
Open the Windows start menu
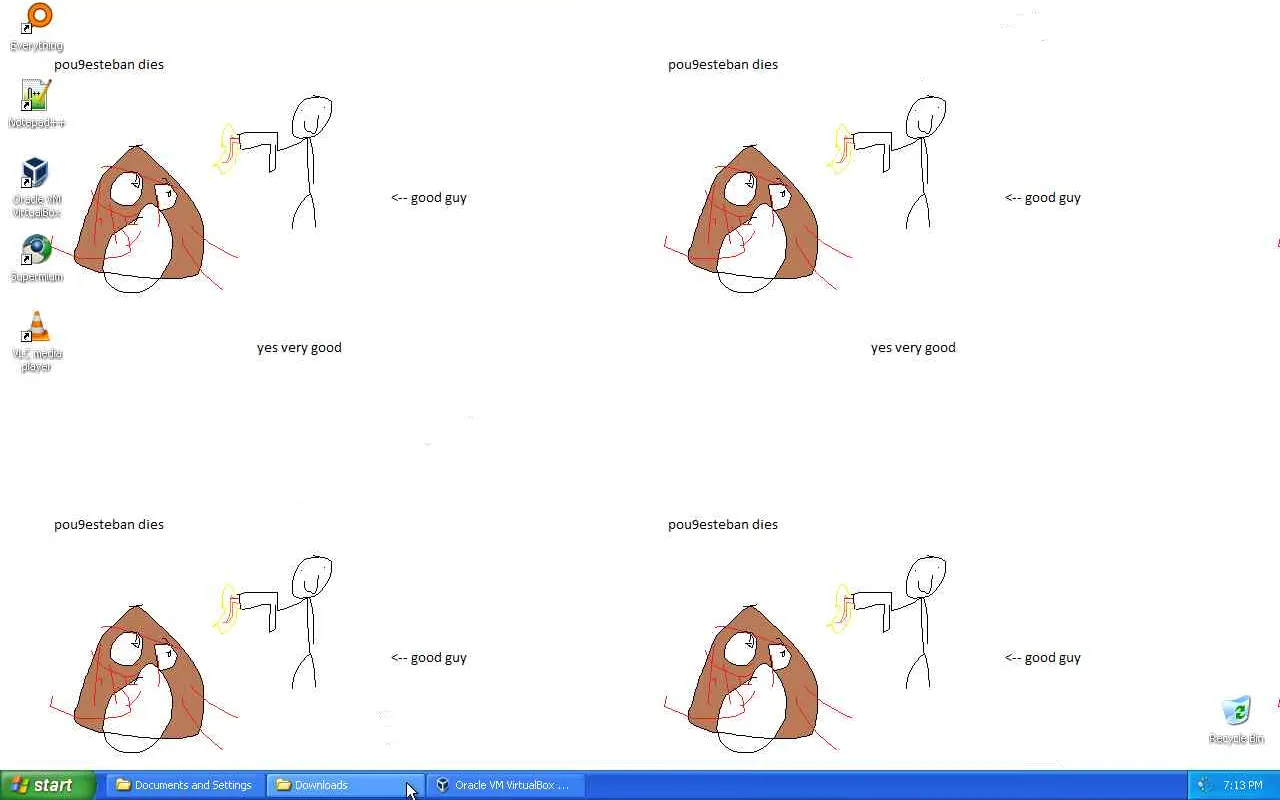point(48,785)
